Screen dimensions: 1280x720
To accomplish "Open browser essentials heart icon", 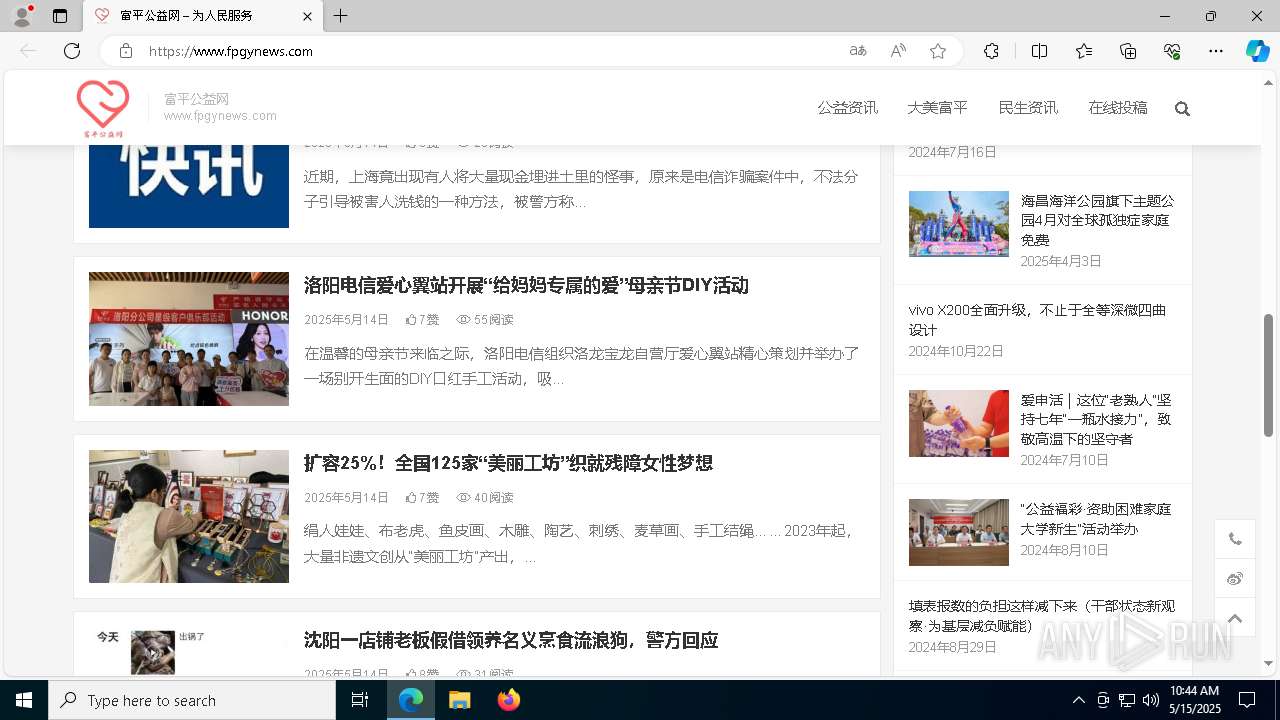I will [x=1172, y=51].
